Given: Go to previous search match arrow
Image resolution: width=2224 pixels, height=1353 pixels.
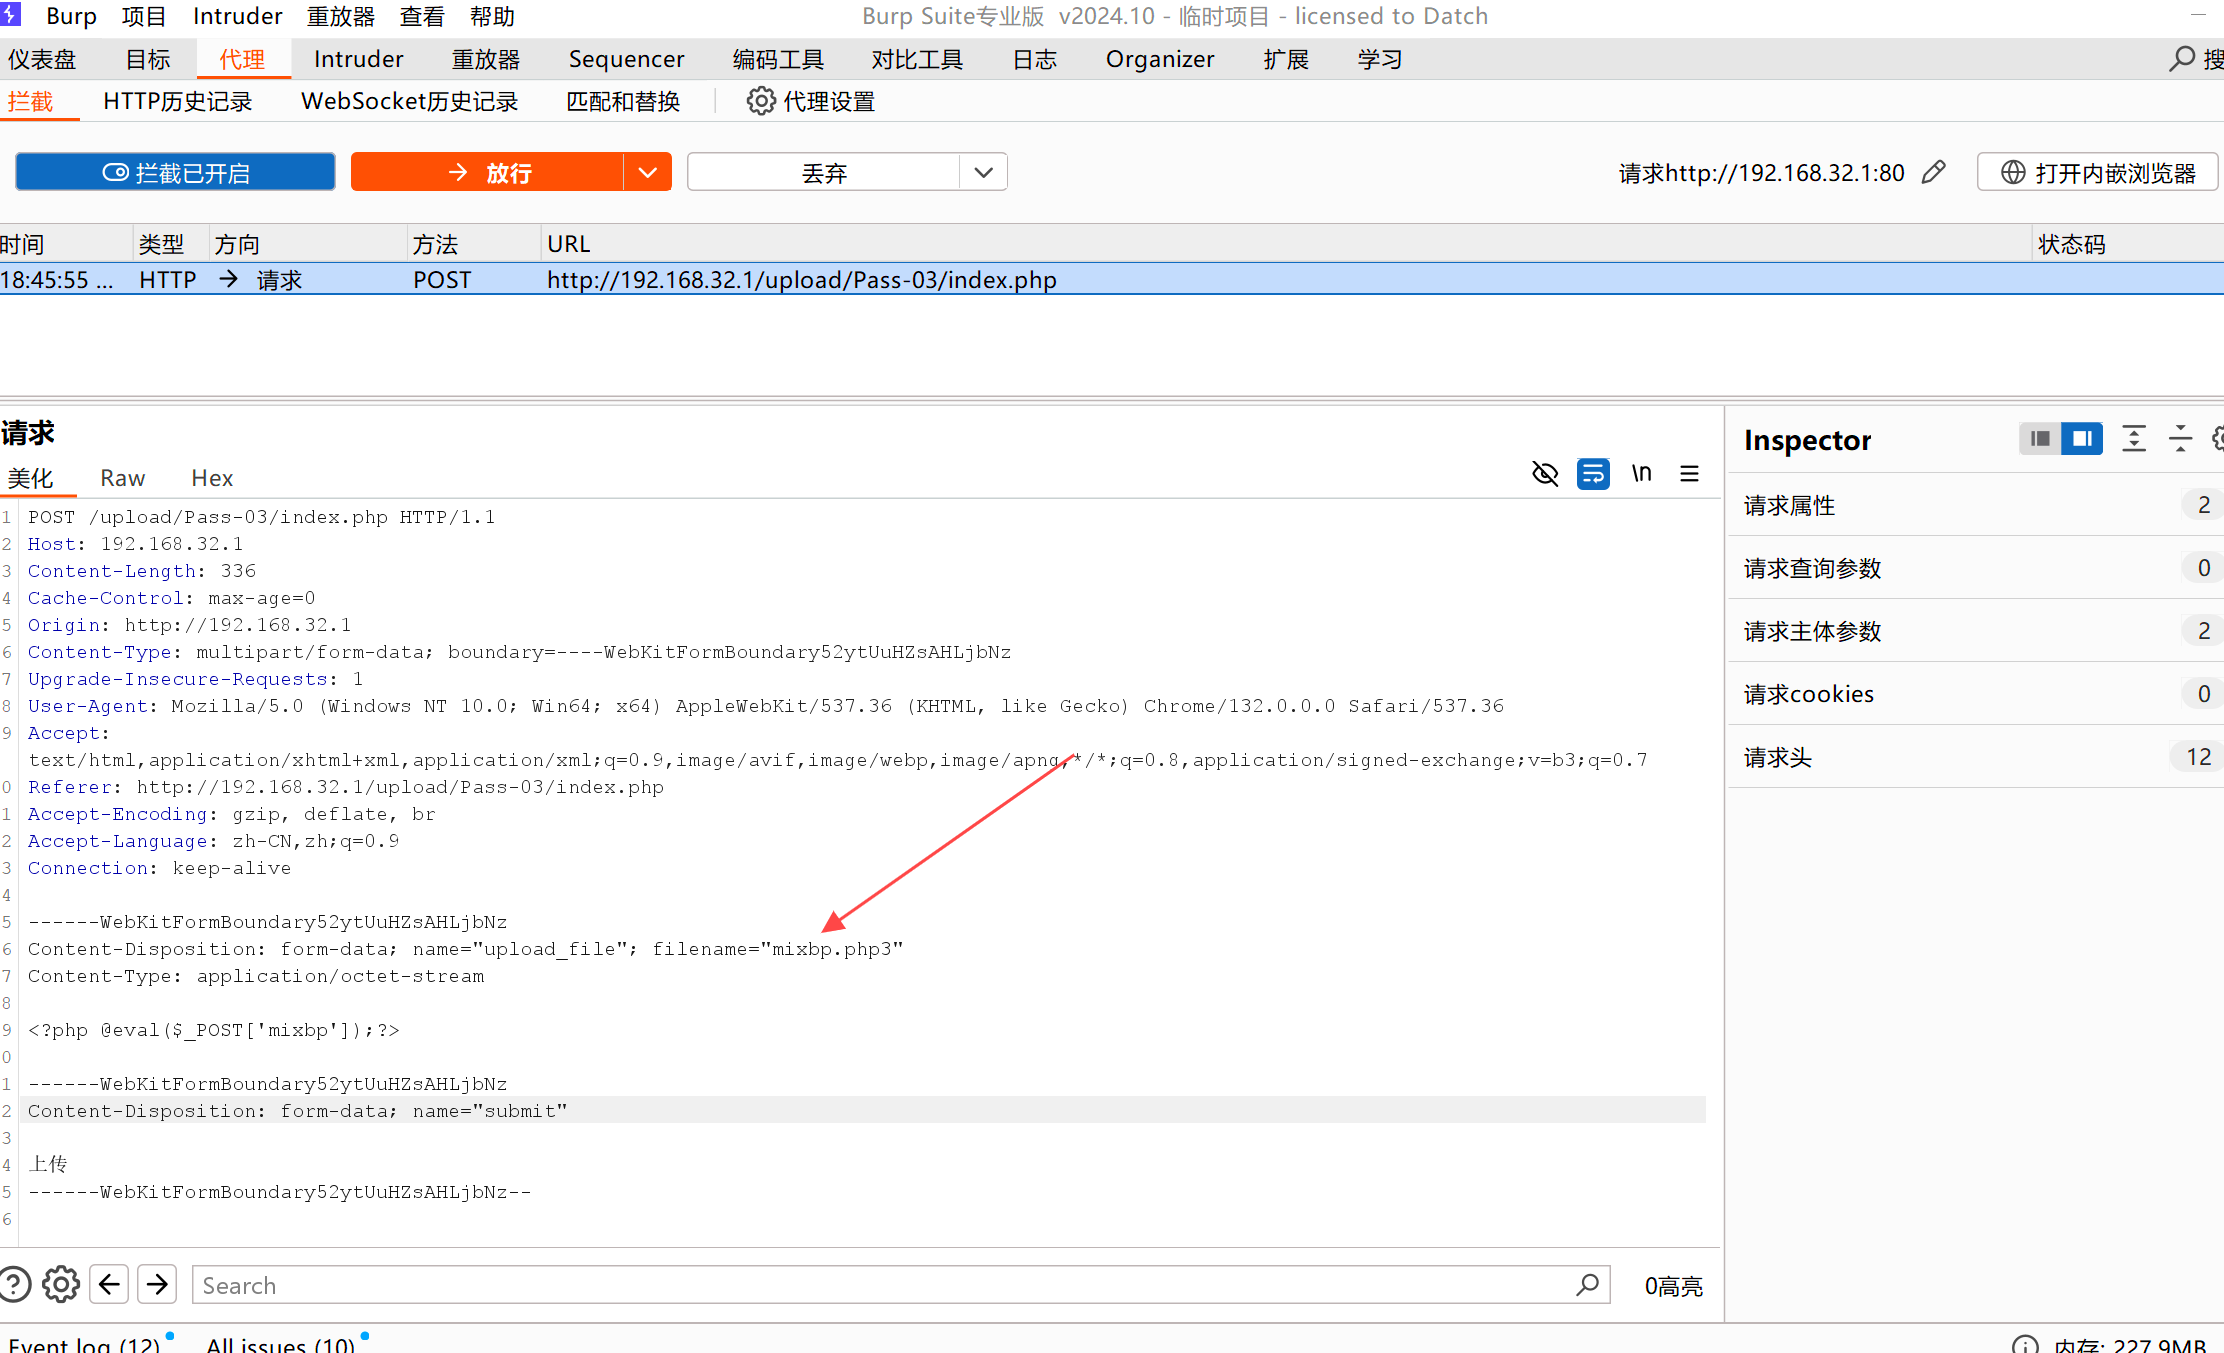Looking at the screenshot, I should point(109,1284).
